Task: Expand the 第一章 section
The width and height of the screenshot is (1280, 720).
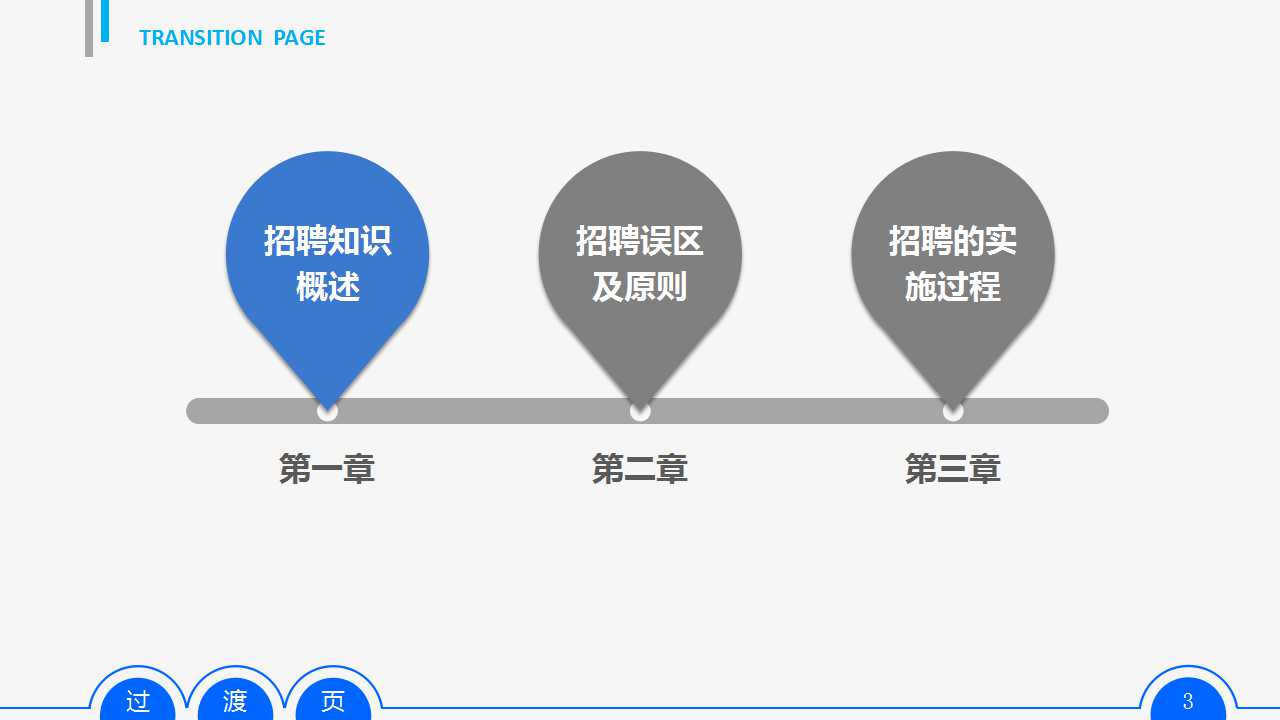Action: (x=327, y=470)
